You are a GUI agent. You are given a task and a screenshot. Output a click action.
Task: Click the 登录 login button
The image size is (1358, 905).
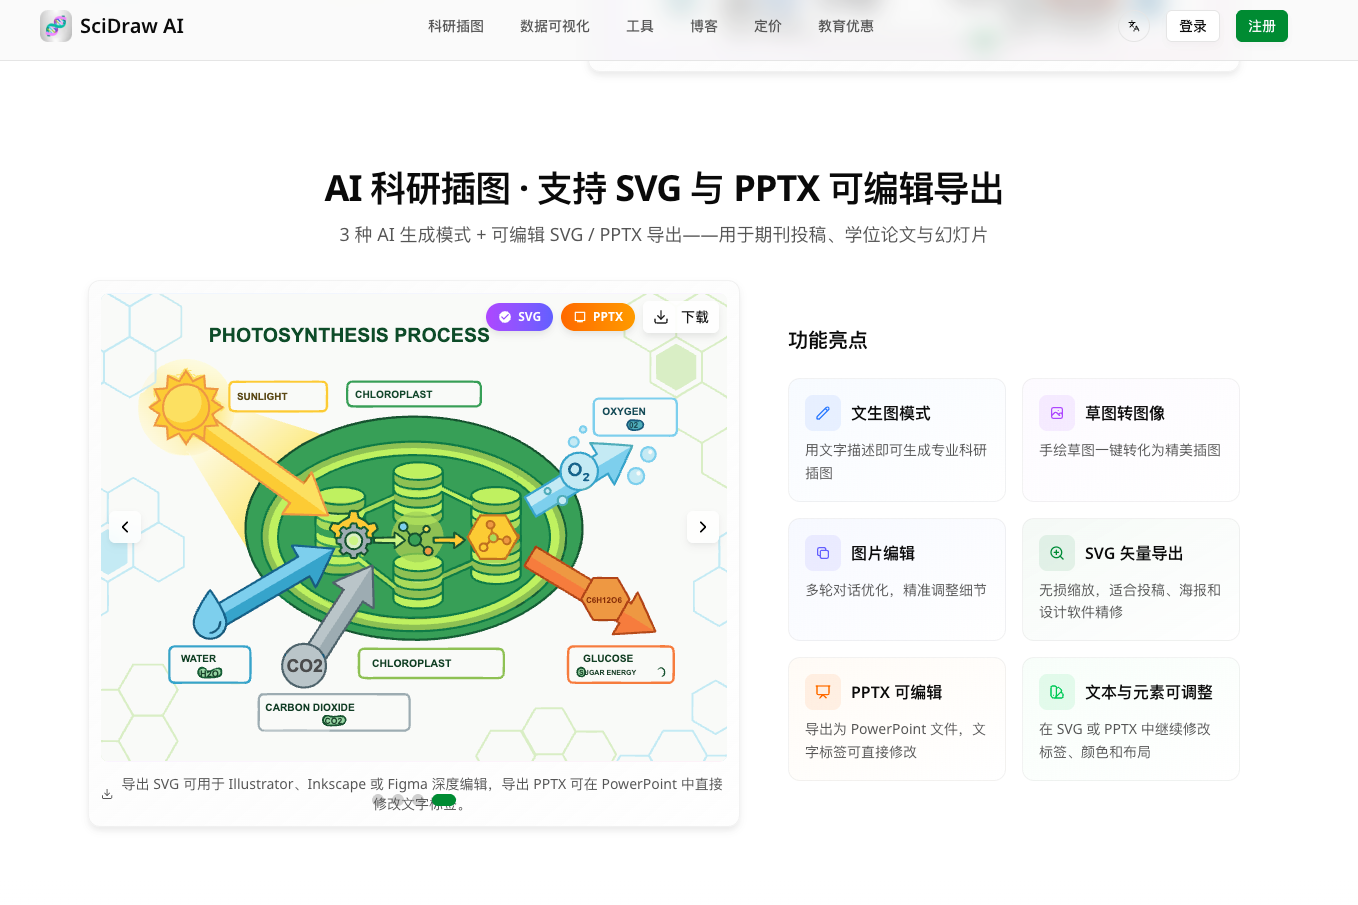1193,26
